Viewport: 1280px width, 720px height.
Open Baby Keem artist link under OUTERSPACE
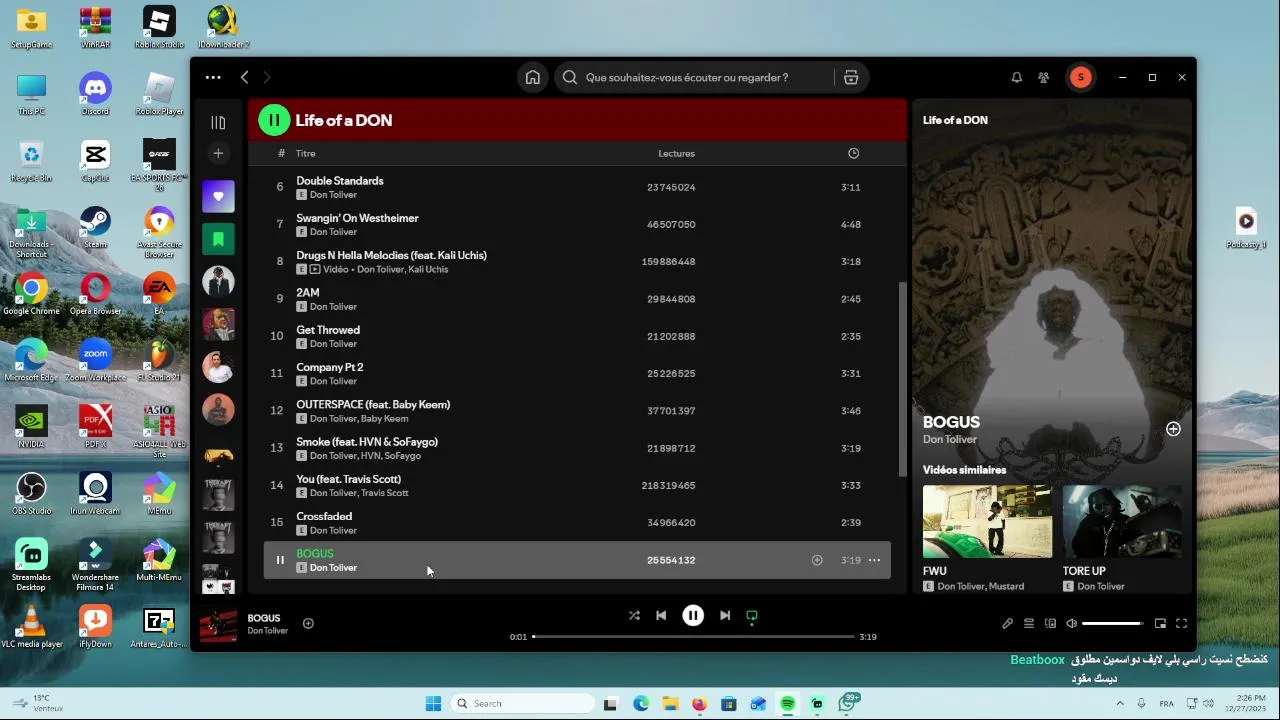(385, 419)
